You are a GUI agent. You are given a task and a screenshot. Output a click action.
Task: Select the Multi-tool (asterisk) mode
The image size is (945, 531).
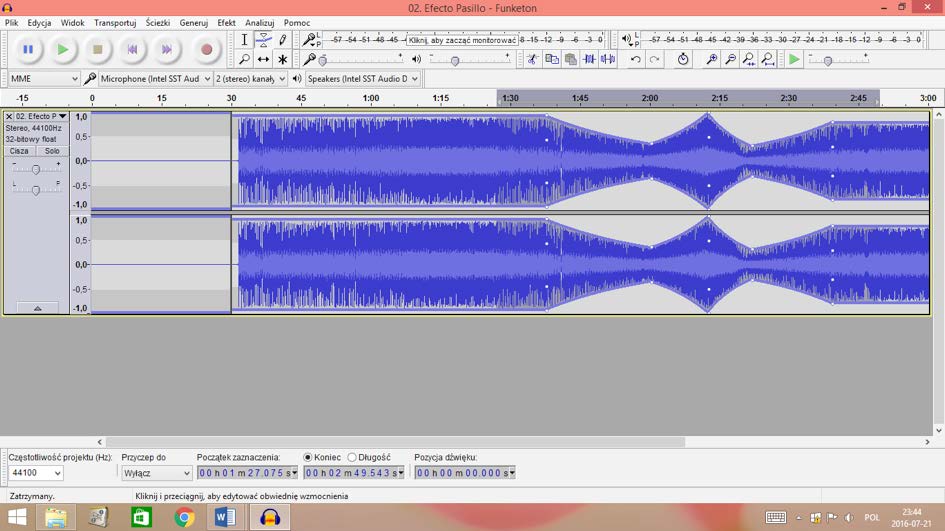pyautogui.click(x=283, y=59)
